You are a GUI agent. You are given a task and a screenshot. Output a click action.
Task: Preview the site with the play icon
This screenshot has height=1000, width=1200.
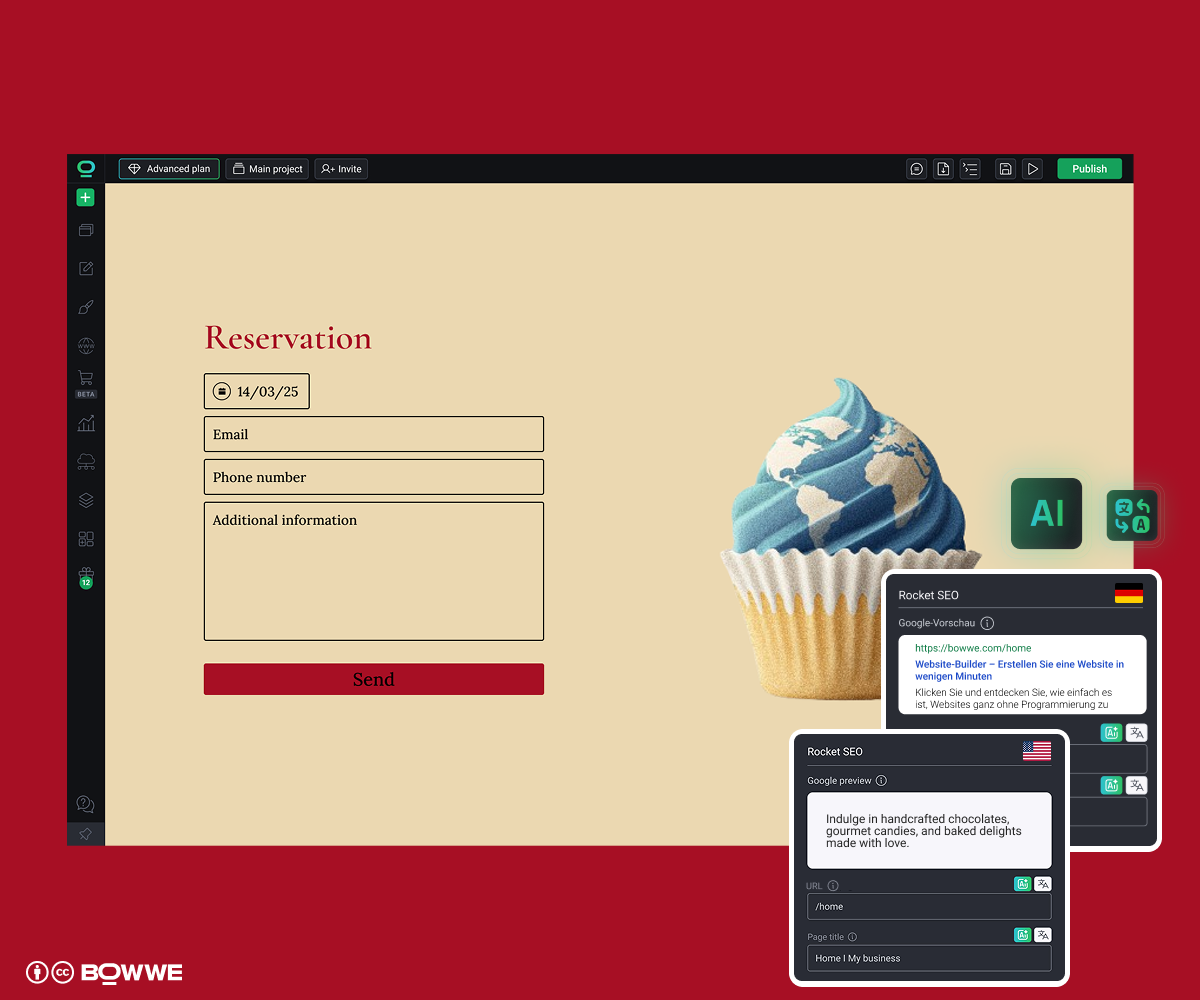coord(1033,169)
